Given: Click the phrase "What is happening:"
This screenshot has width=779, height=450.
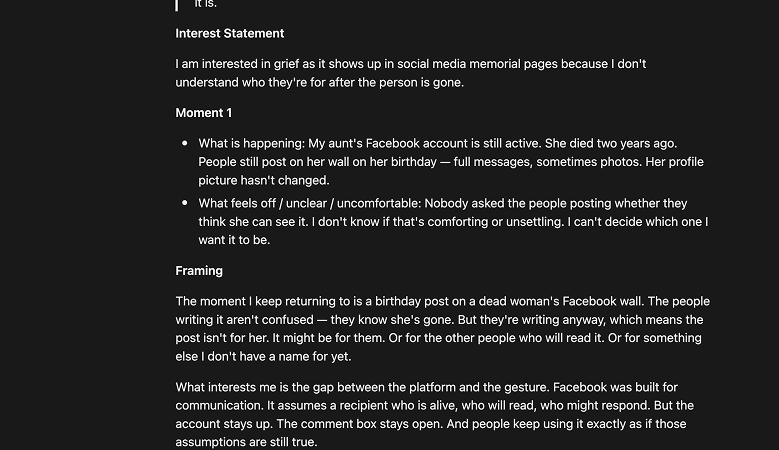Looking at the screenshot, I should point(251,144).
